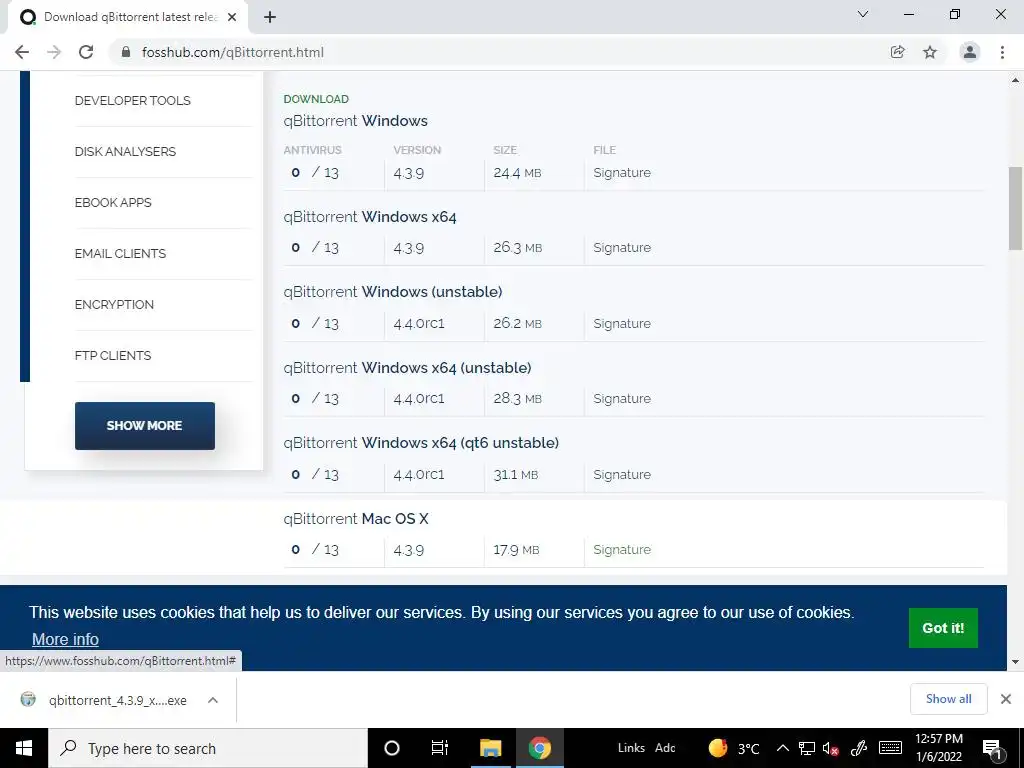
Task: Click the padlock site info icon
Action: pos(126,52)
